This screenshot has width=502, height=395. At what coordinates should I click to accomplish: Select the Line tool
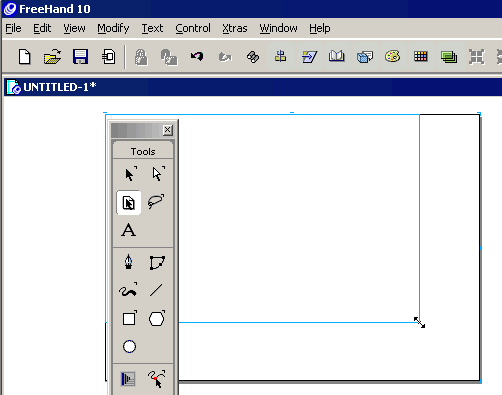click(x=156, y=290)
